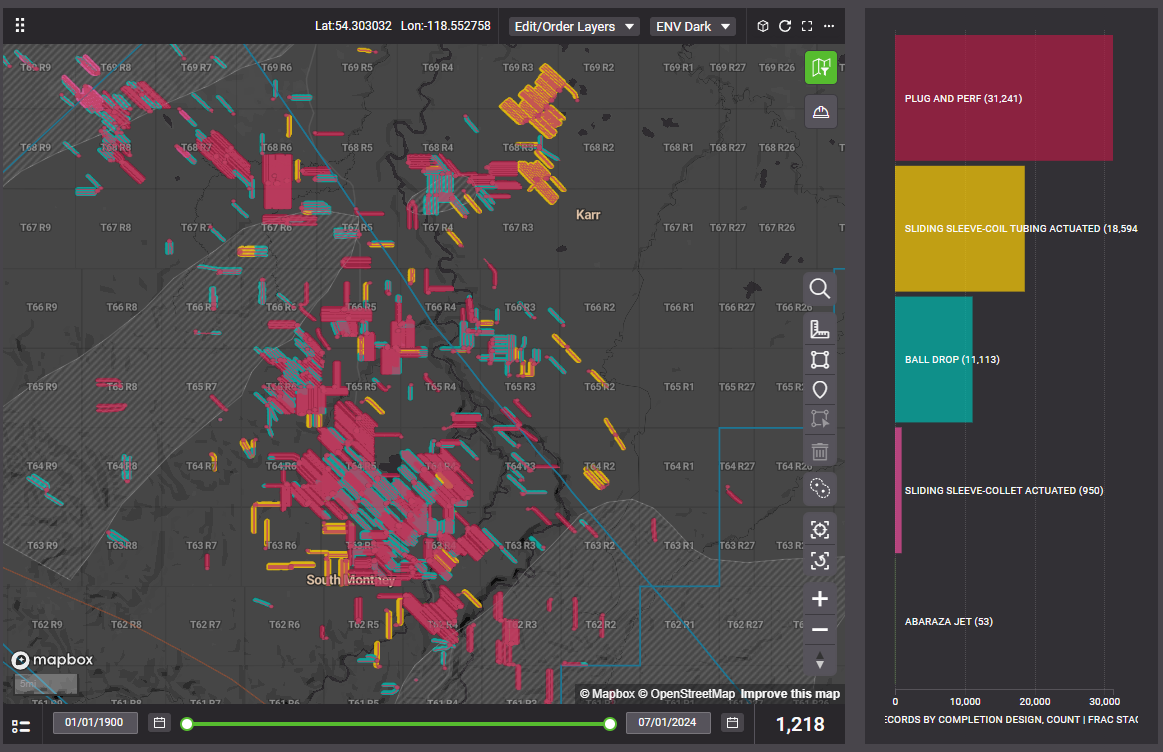This screenshot has height=752, width=1163.
Task: Toggle the 3D cube view
Action: [x=762, y=26]
